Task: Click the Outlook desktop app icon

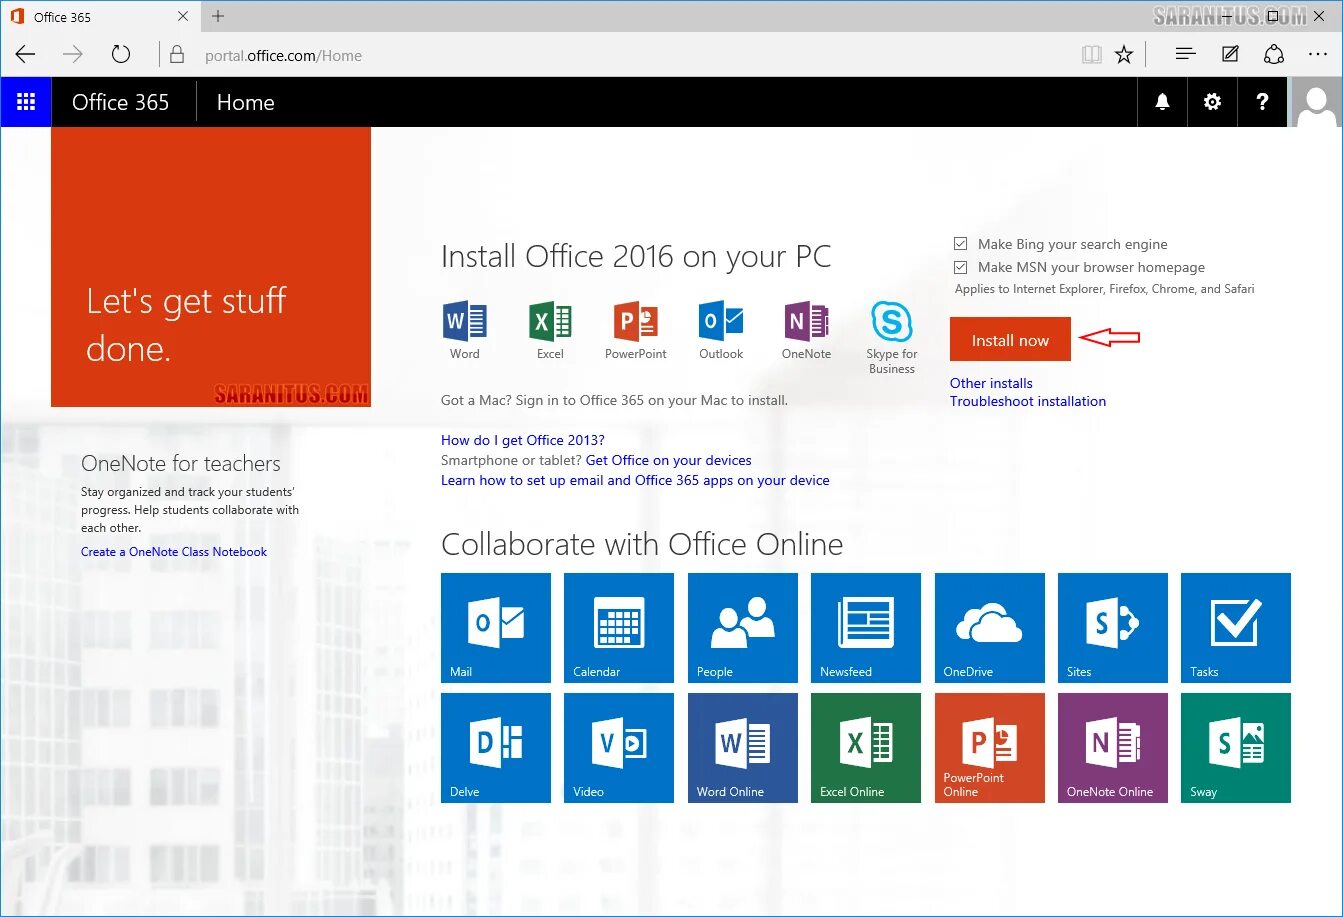Action: [x=721, y=322]
